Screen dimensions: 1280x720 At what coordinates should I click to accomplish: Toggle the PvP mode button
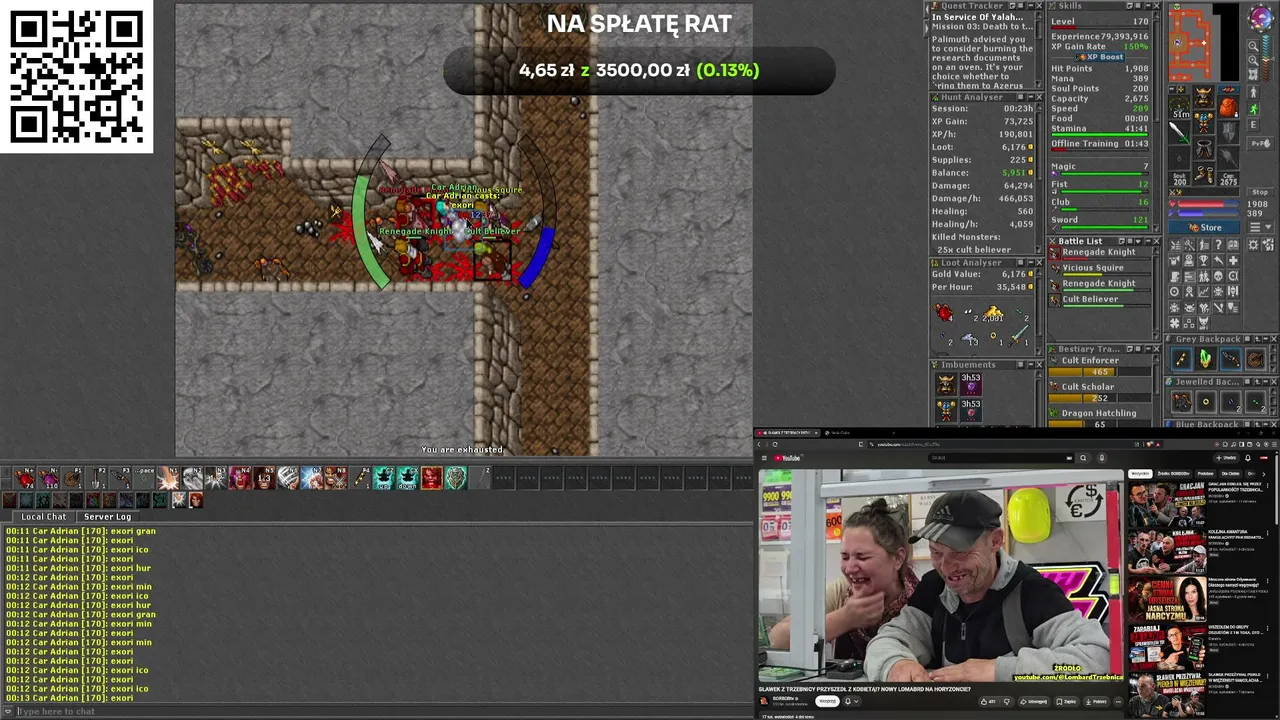click(x=1260, y=144)
